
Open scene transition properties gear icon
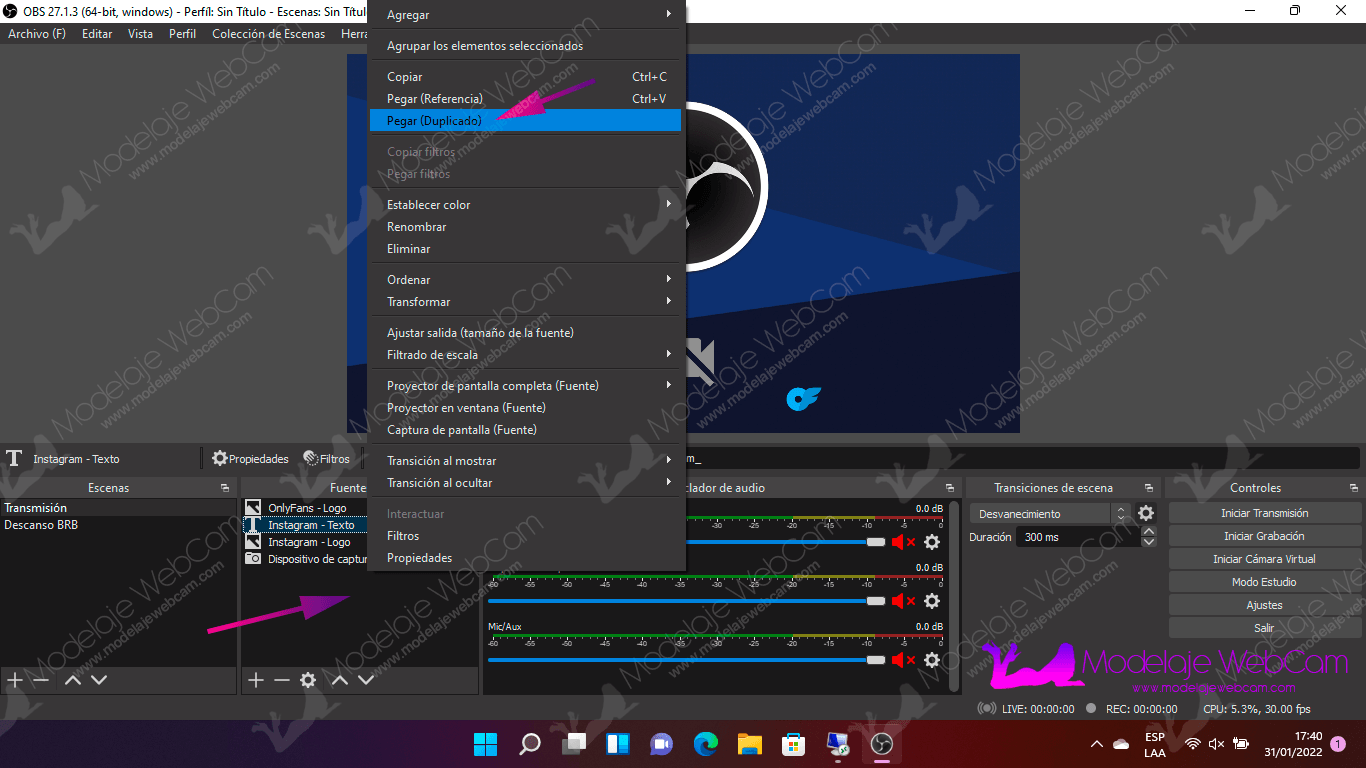(x=1146, y=513)
